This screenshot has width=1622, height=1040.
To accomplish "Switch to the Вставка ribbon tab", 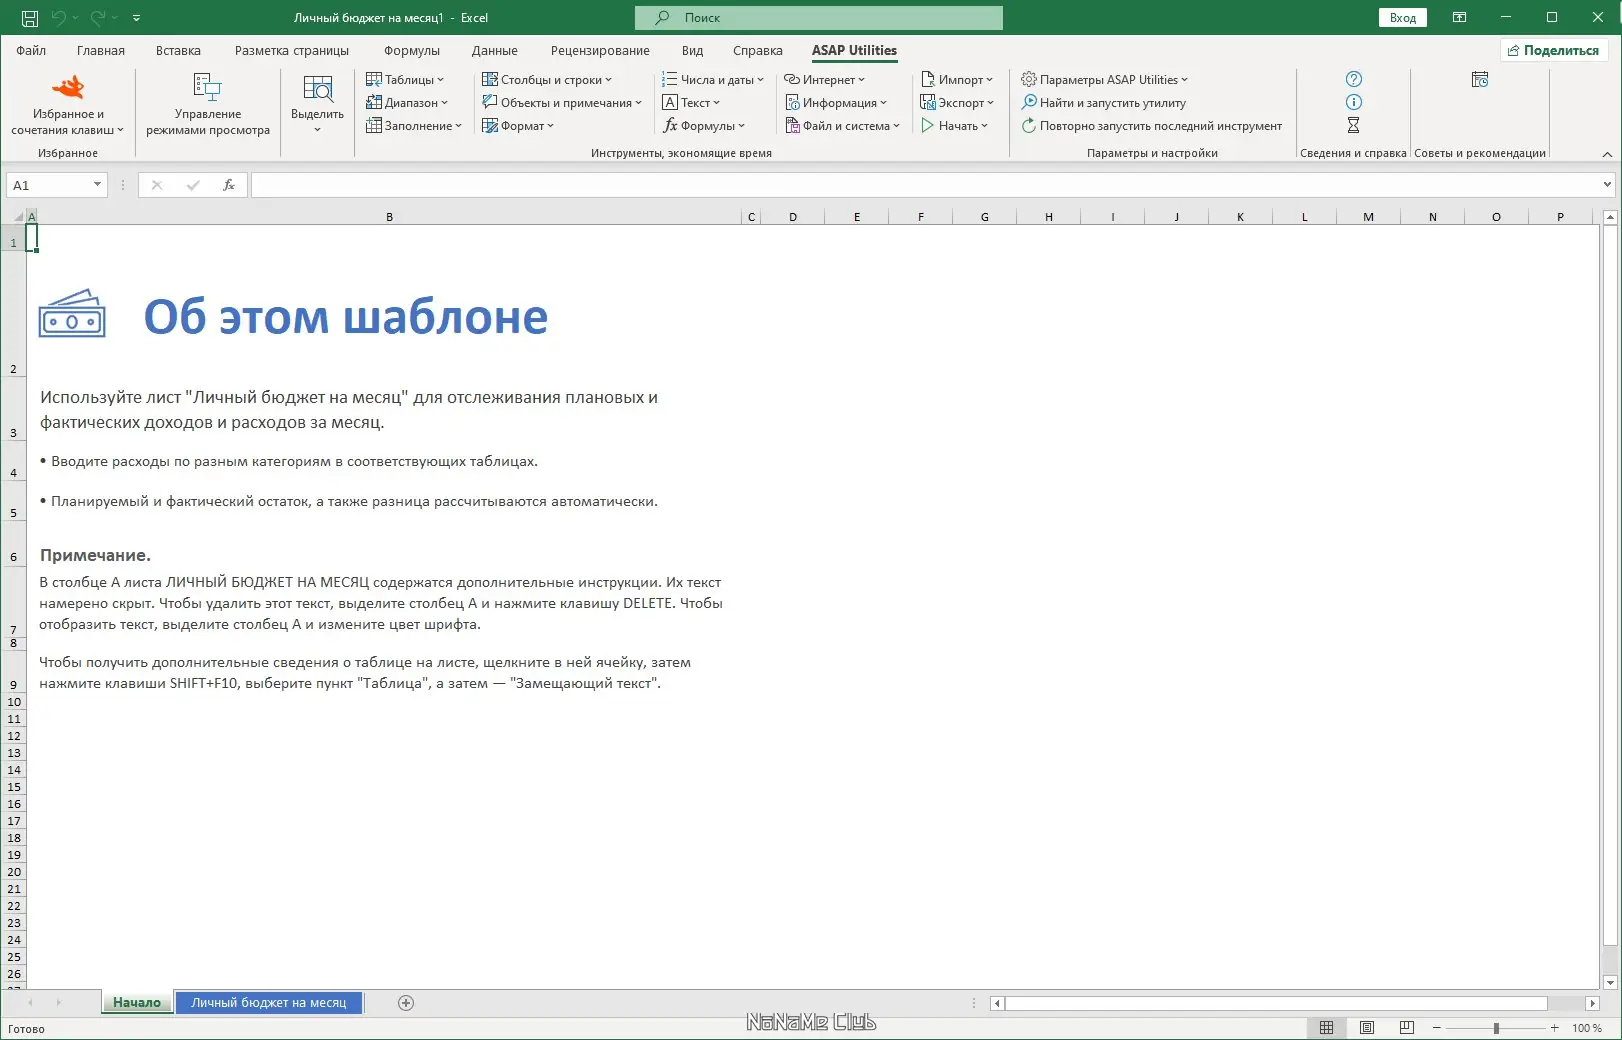I will tap(177, 50).
